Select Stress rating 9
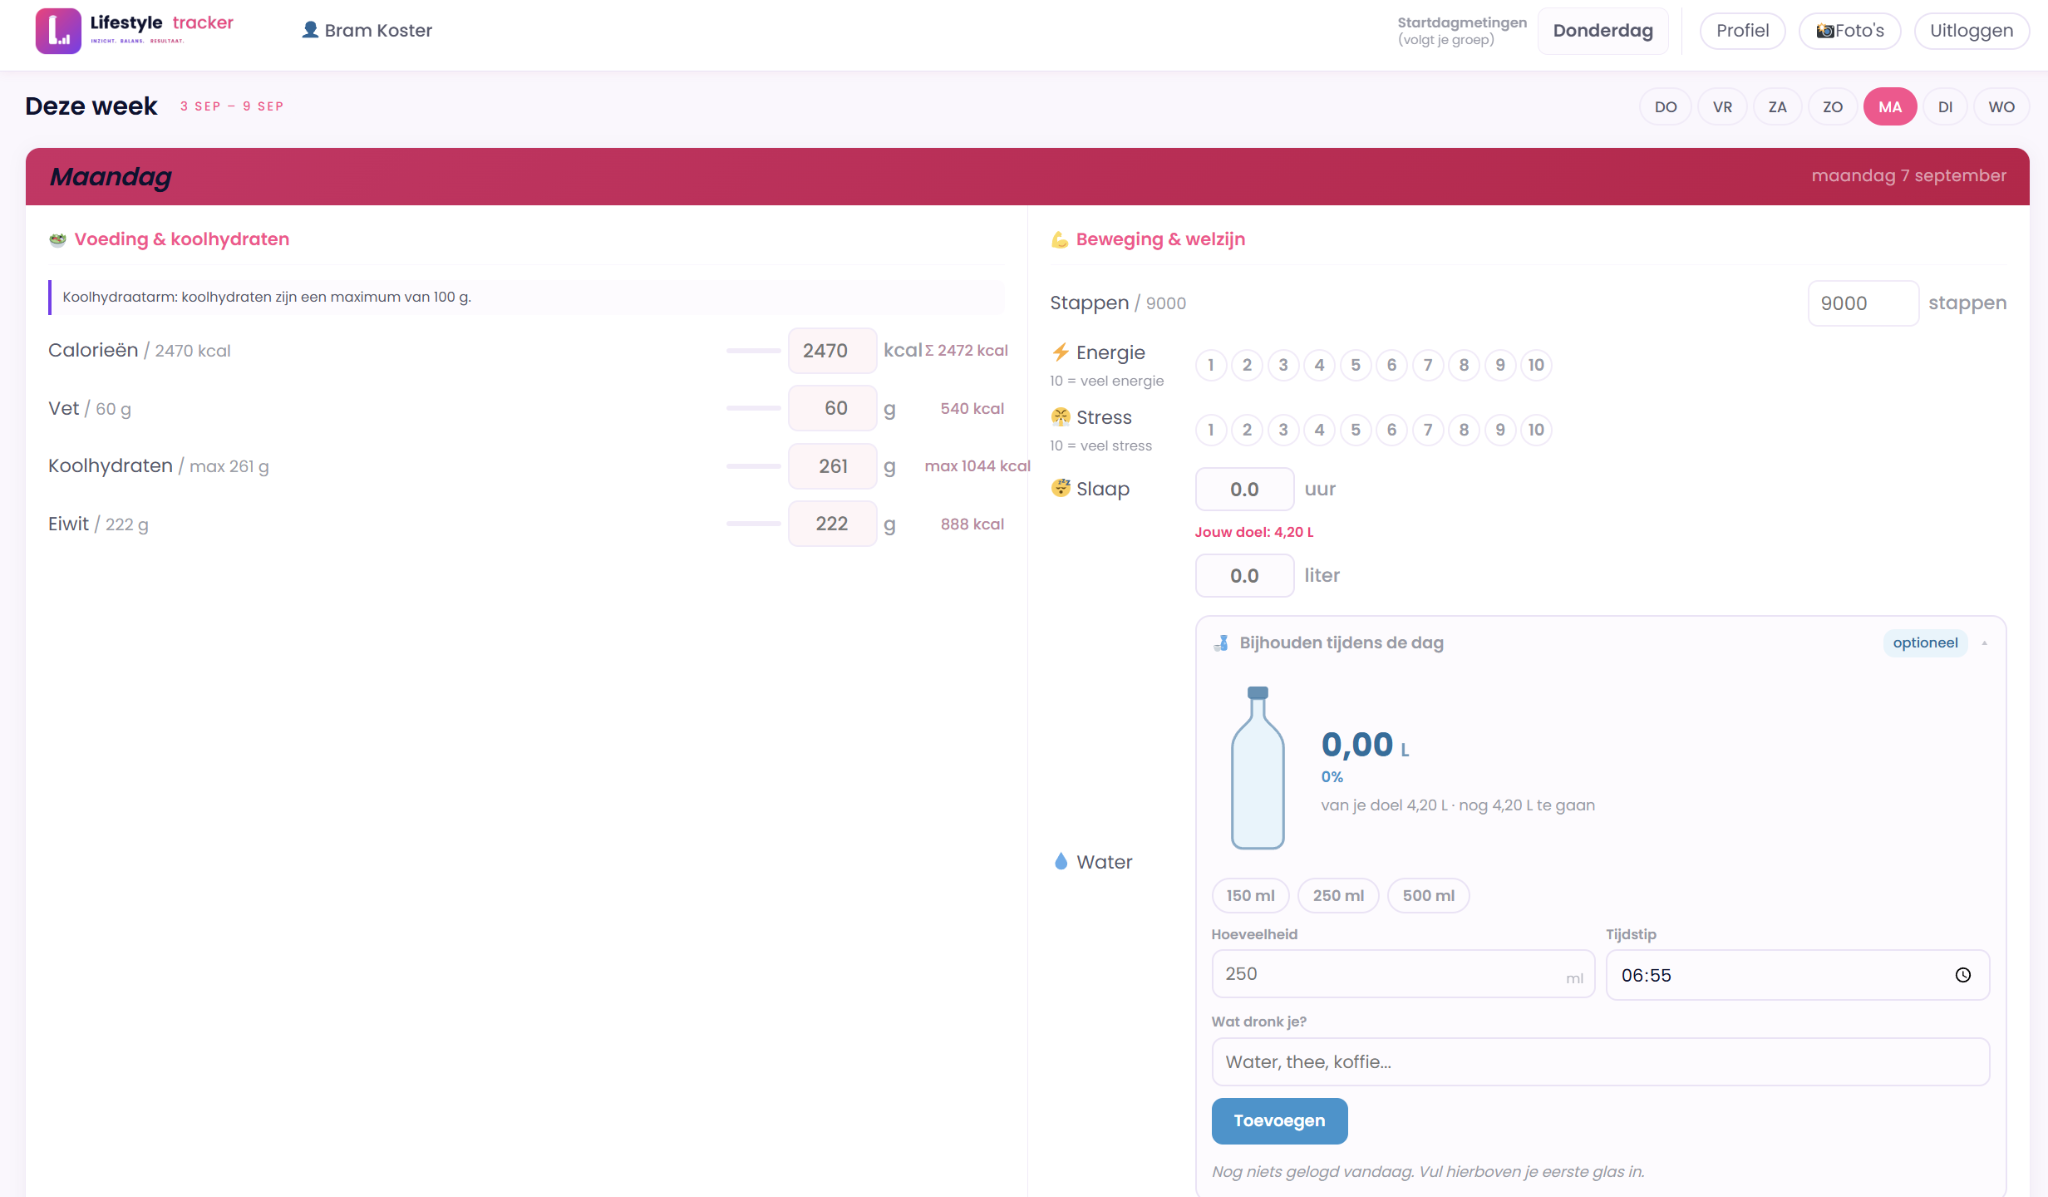 coord(1500,430)
